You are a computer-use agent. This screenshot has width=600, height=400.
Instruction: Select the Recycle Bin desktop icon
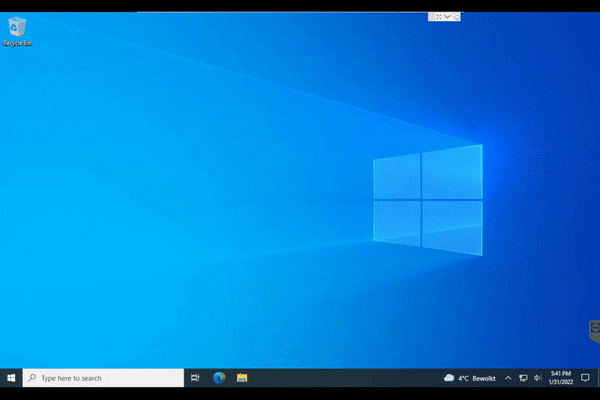point(17,26)
